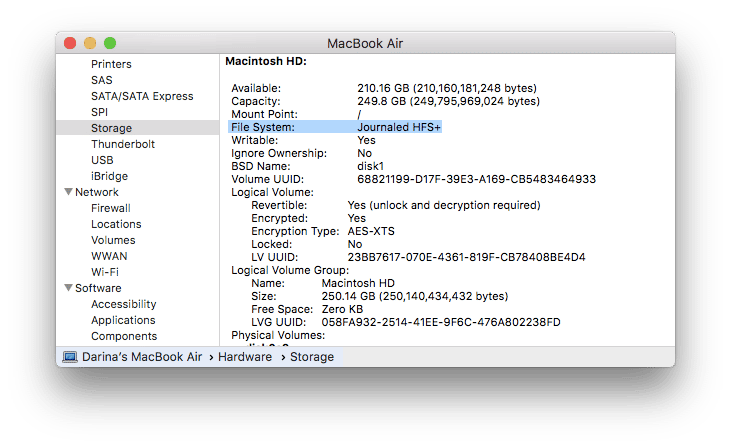Select Printers in the sidebar
The image size is (731, 447).
111,64
